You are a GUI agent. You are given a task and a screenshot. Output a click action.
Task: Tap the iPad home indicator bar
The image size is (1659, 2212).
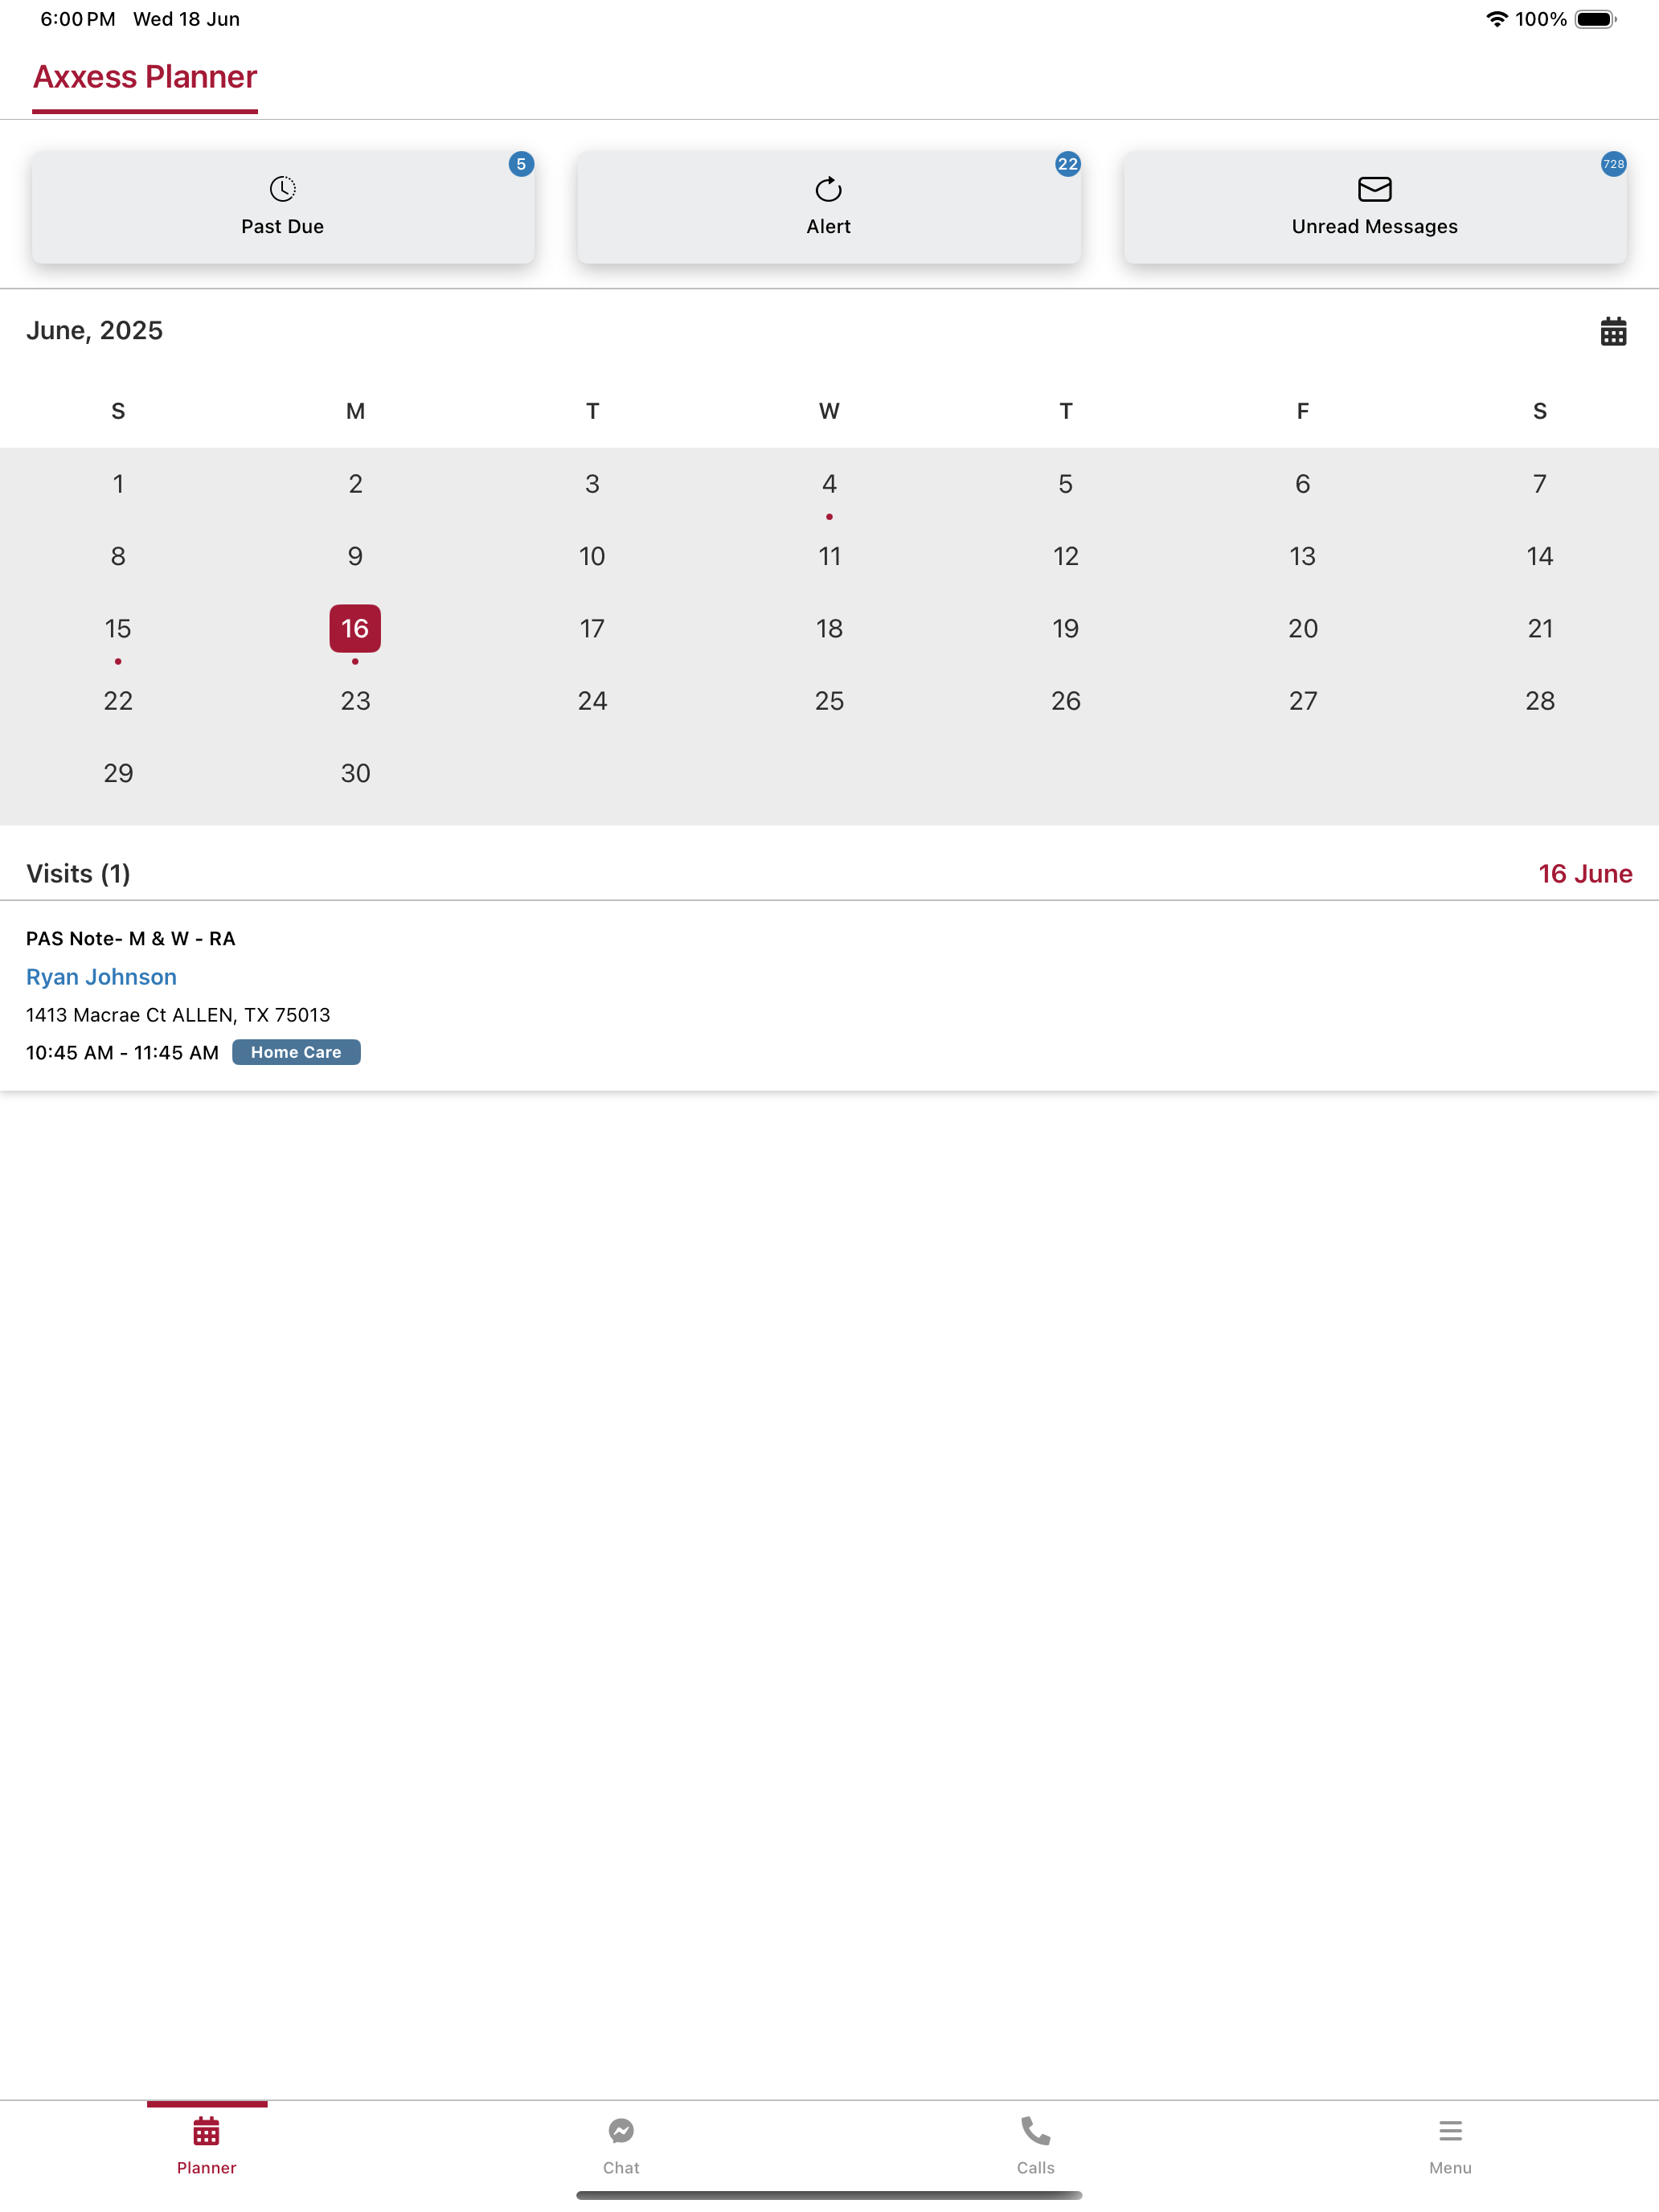pos(829,2195)
